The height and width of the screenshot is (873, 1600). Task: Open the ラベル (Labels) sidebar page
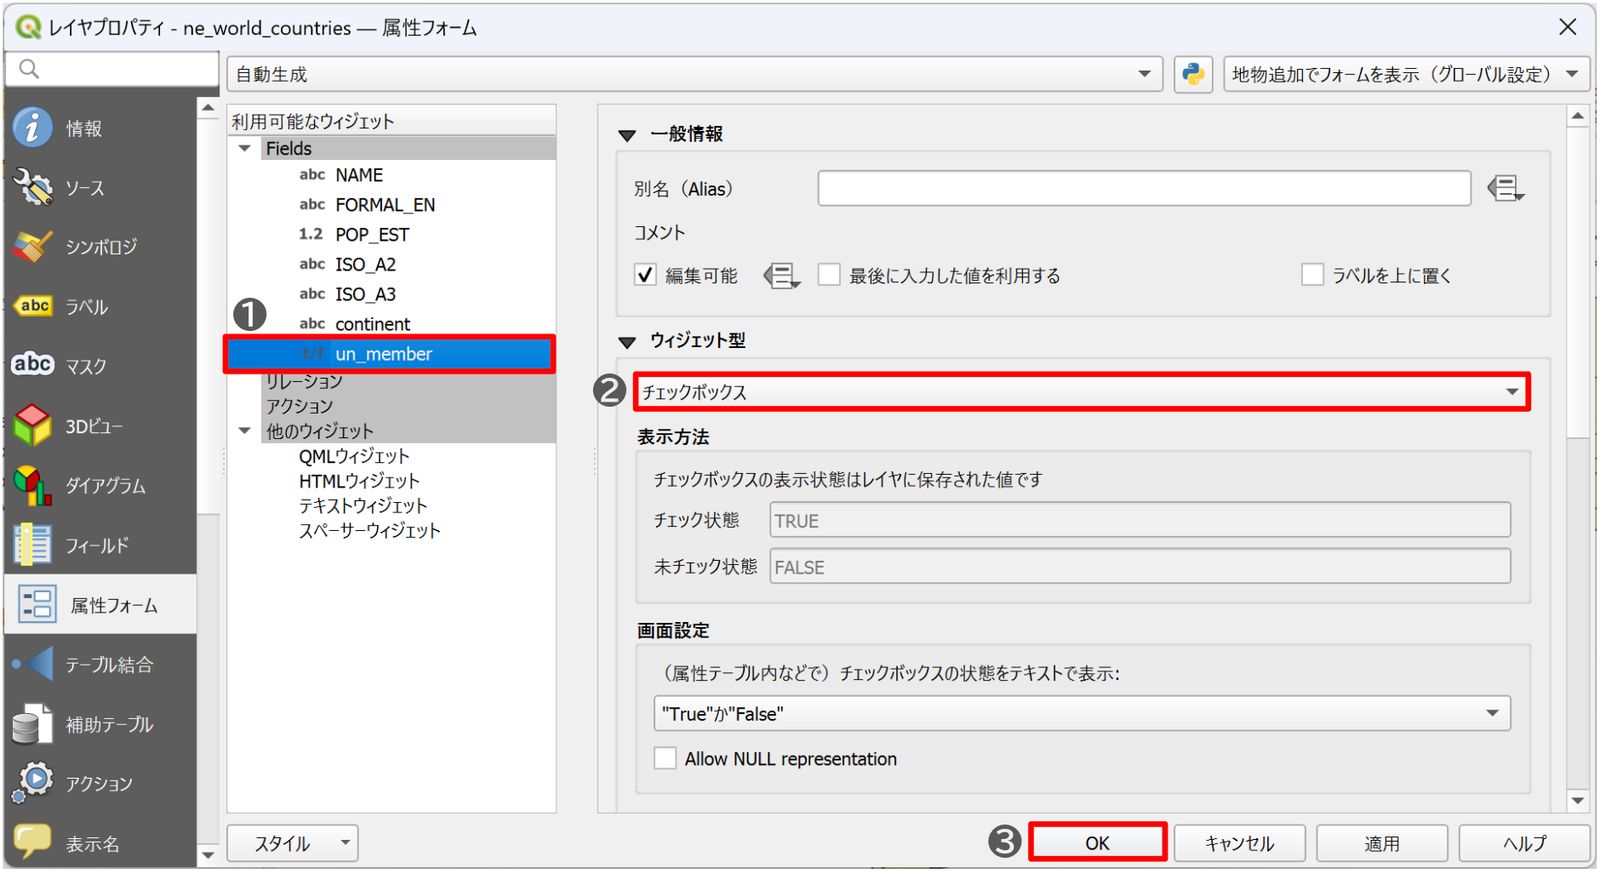pyautogui.click(x=100, y=307)
